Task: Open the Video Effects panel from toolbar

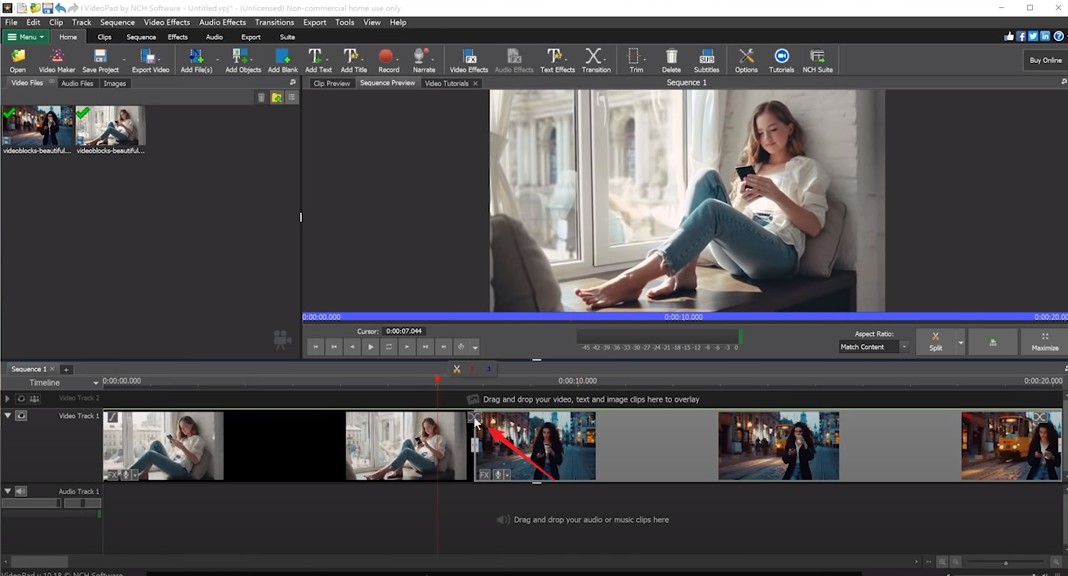Action: 469,60
